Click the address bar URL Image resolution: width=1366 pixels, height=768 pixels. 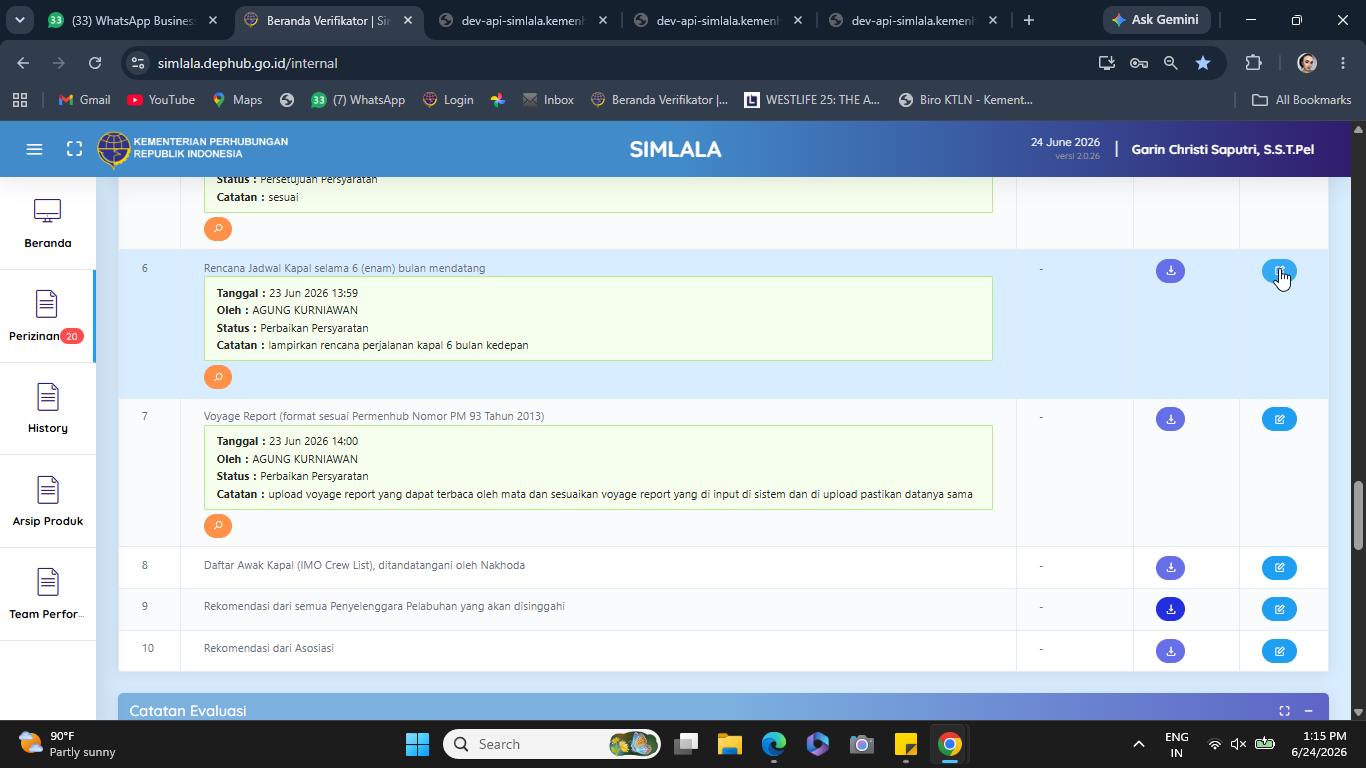247,63
